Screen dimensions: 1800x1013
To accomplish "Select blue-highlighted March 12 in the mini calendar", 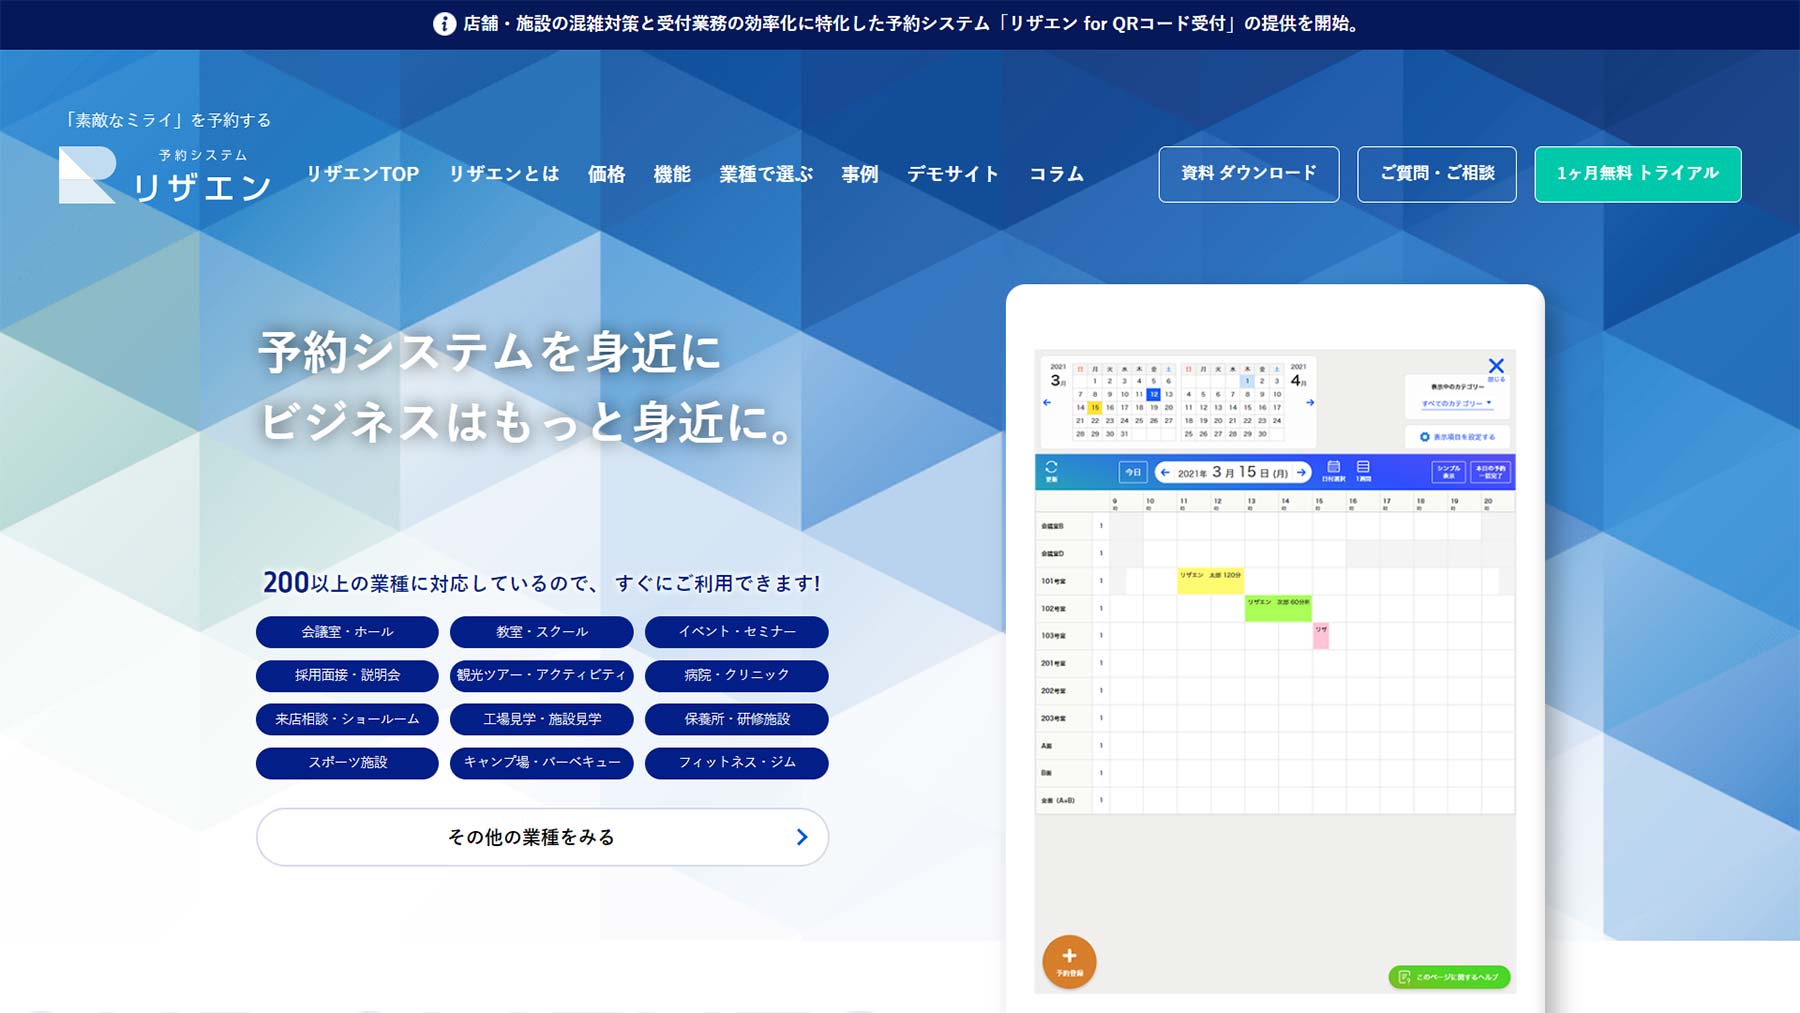I will [1153, 395].
